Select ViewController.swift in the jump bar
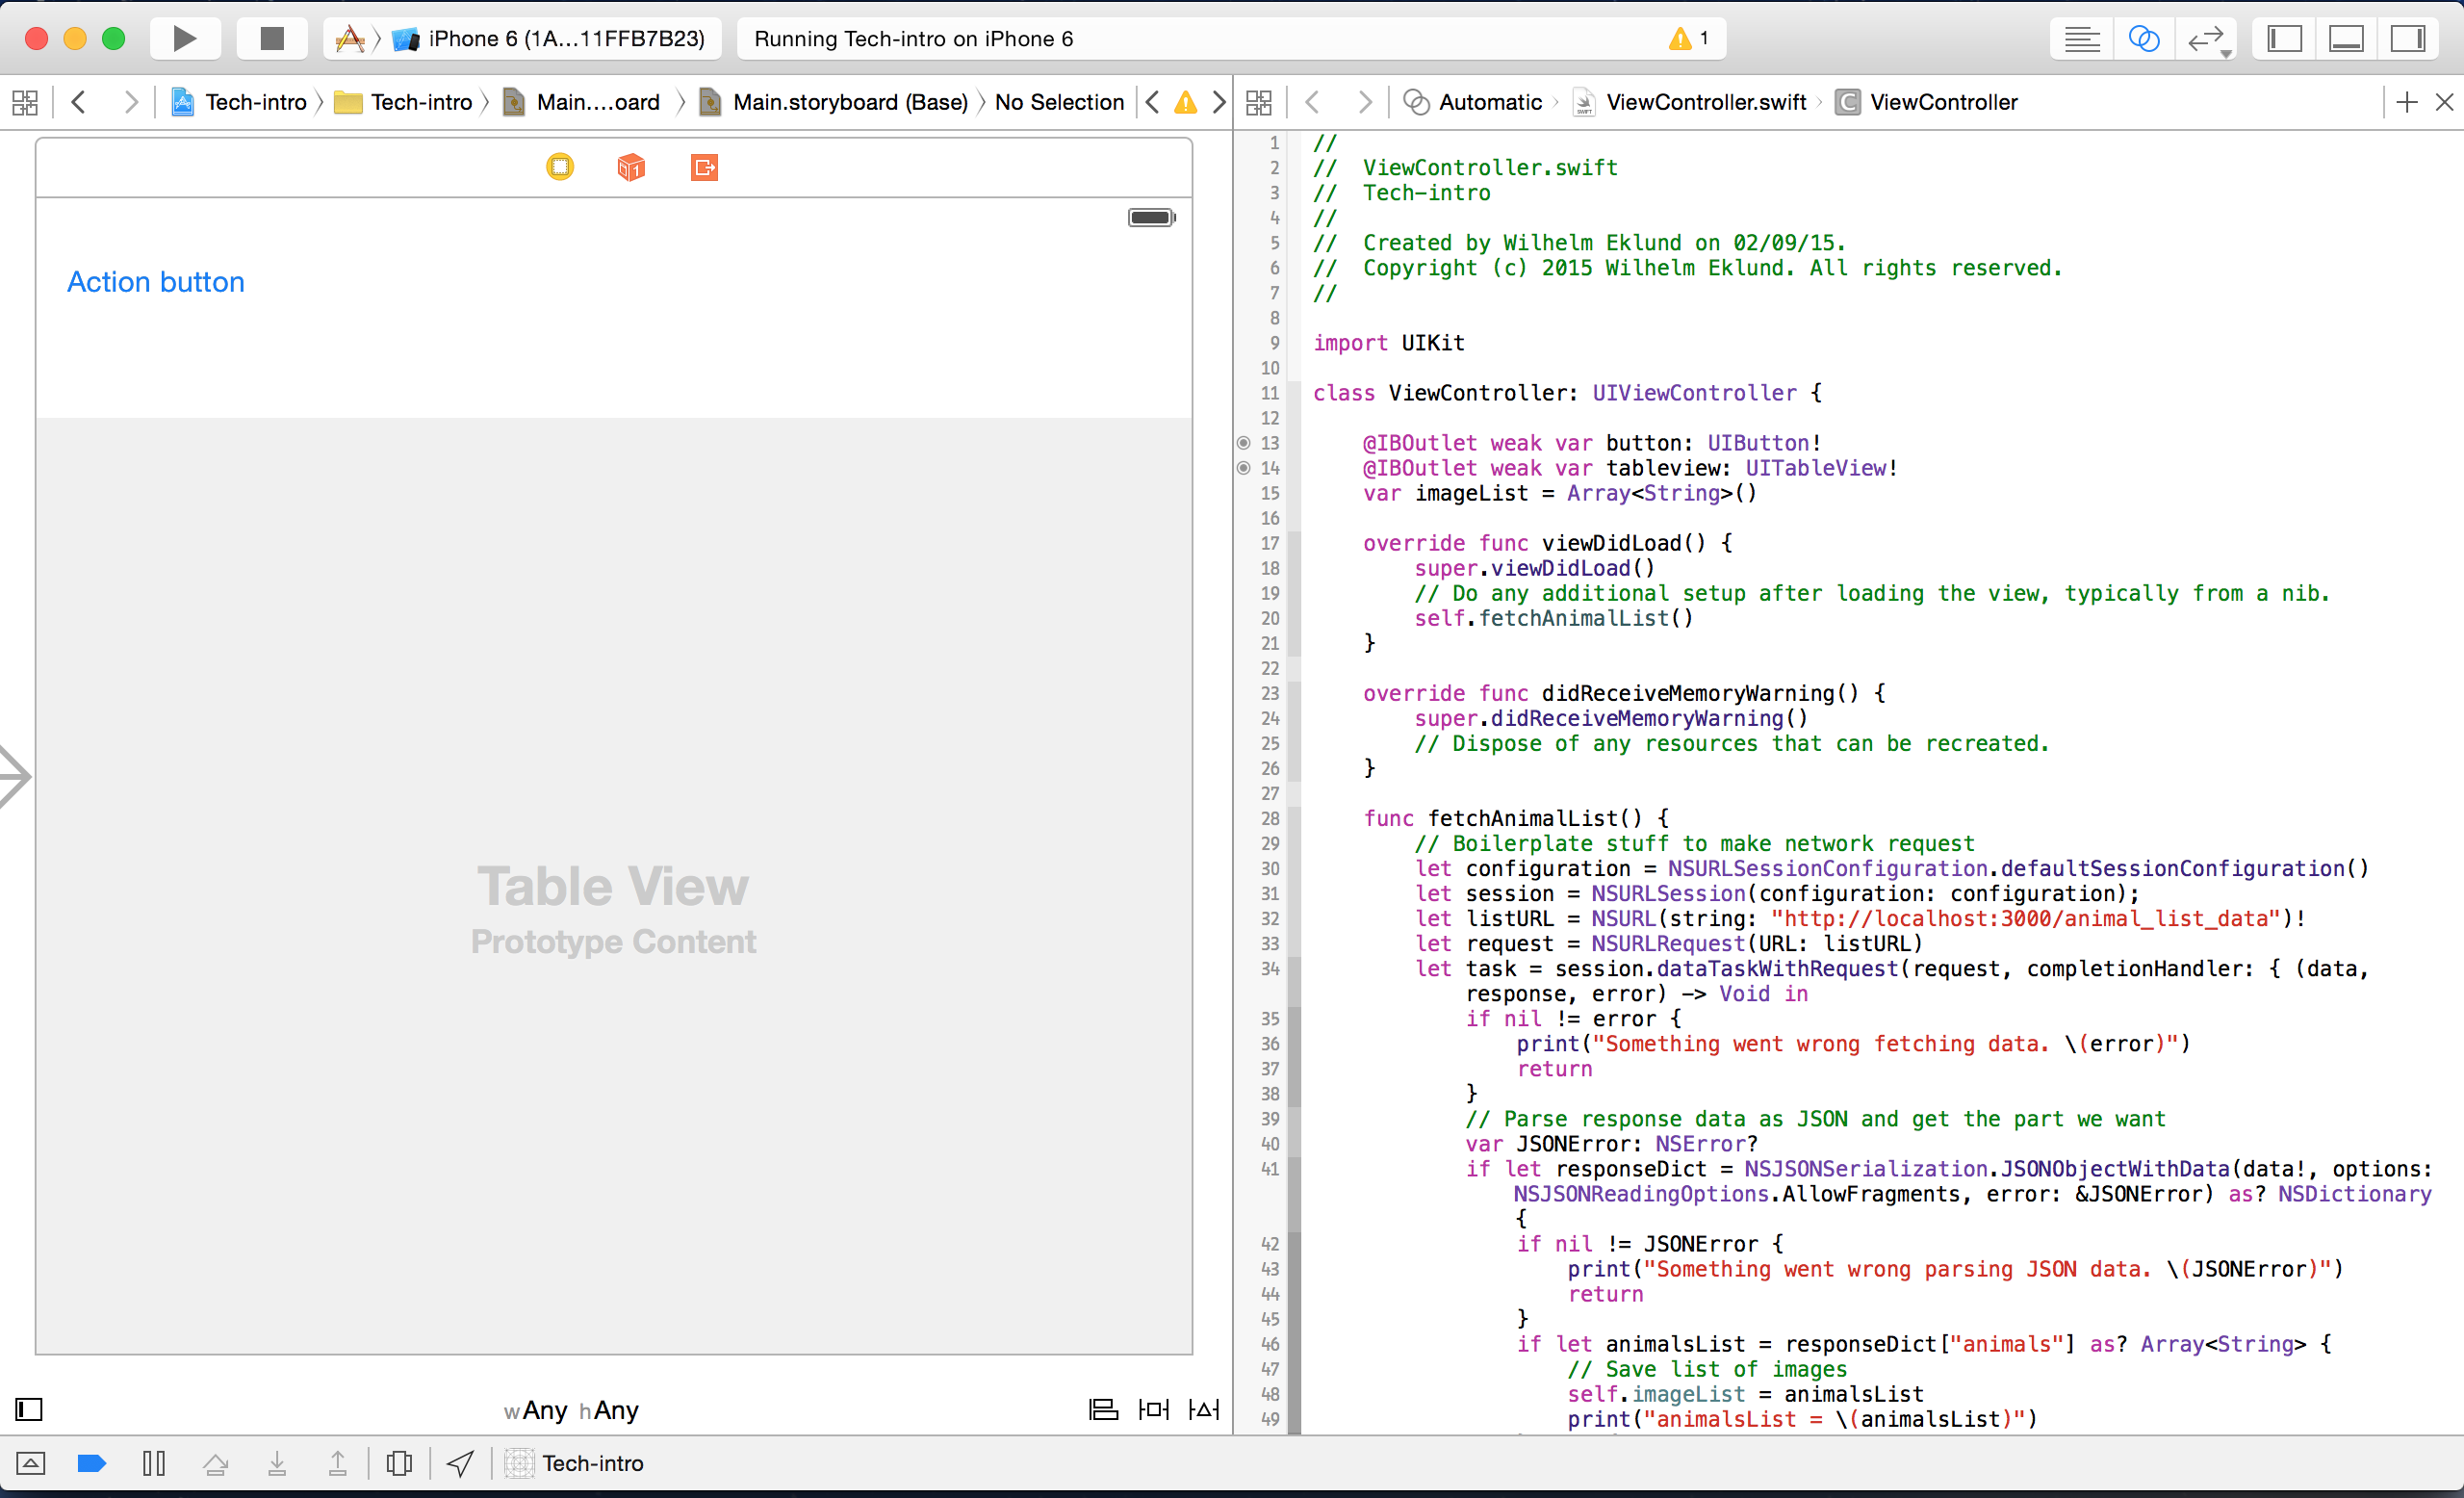The image size is (2464, 1498). (x=1705, y=102)
